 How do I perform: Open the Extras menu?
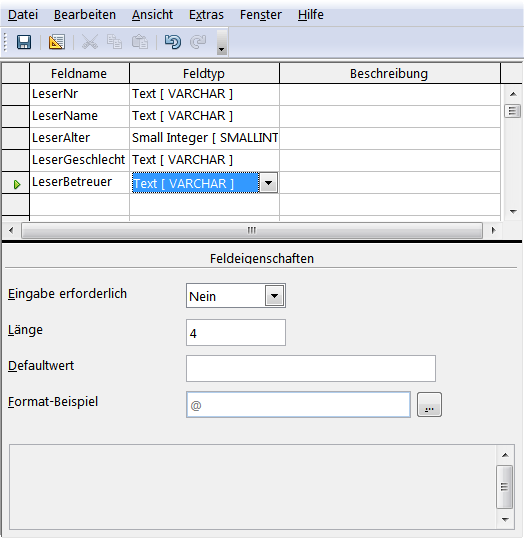pyautogui.click(x=206, y=15)
